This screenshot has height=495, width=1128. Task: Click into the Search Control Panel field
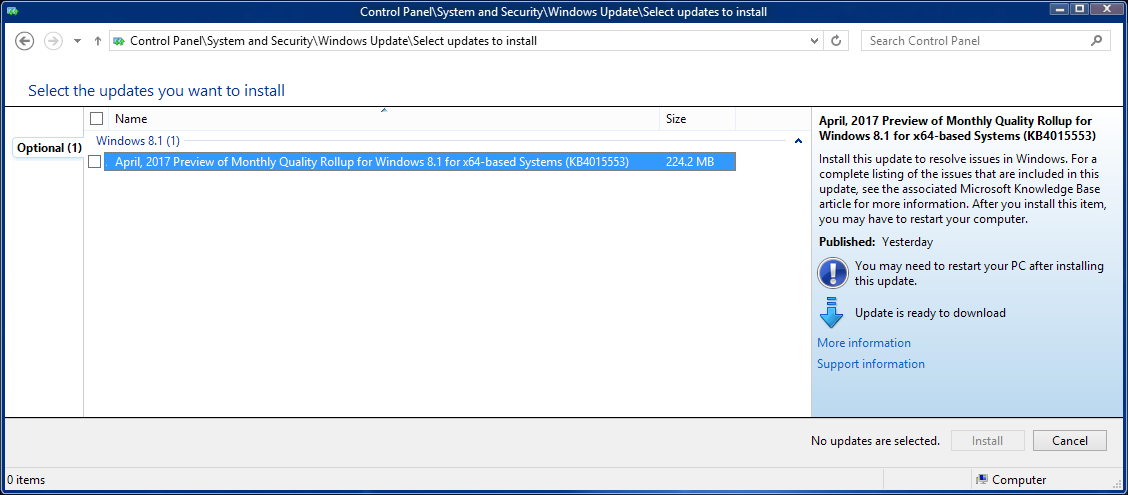(975, 41)
